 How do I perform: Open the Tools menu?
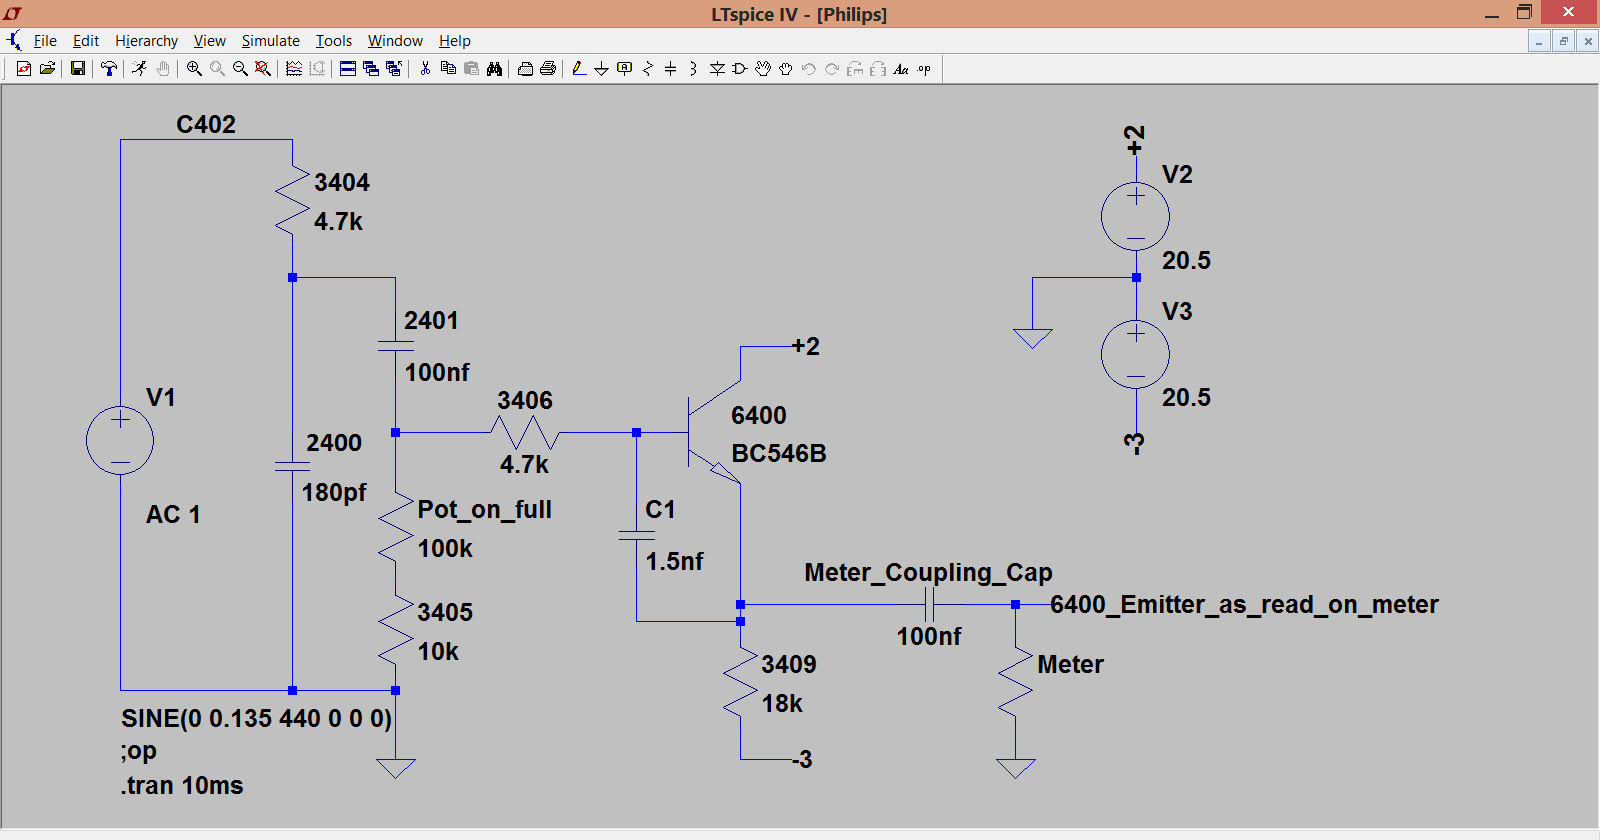point(334,41)
